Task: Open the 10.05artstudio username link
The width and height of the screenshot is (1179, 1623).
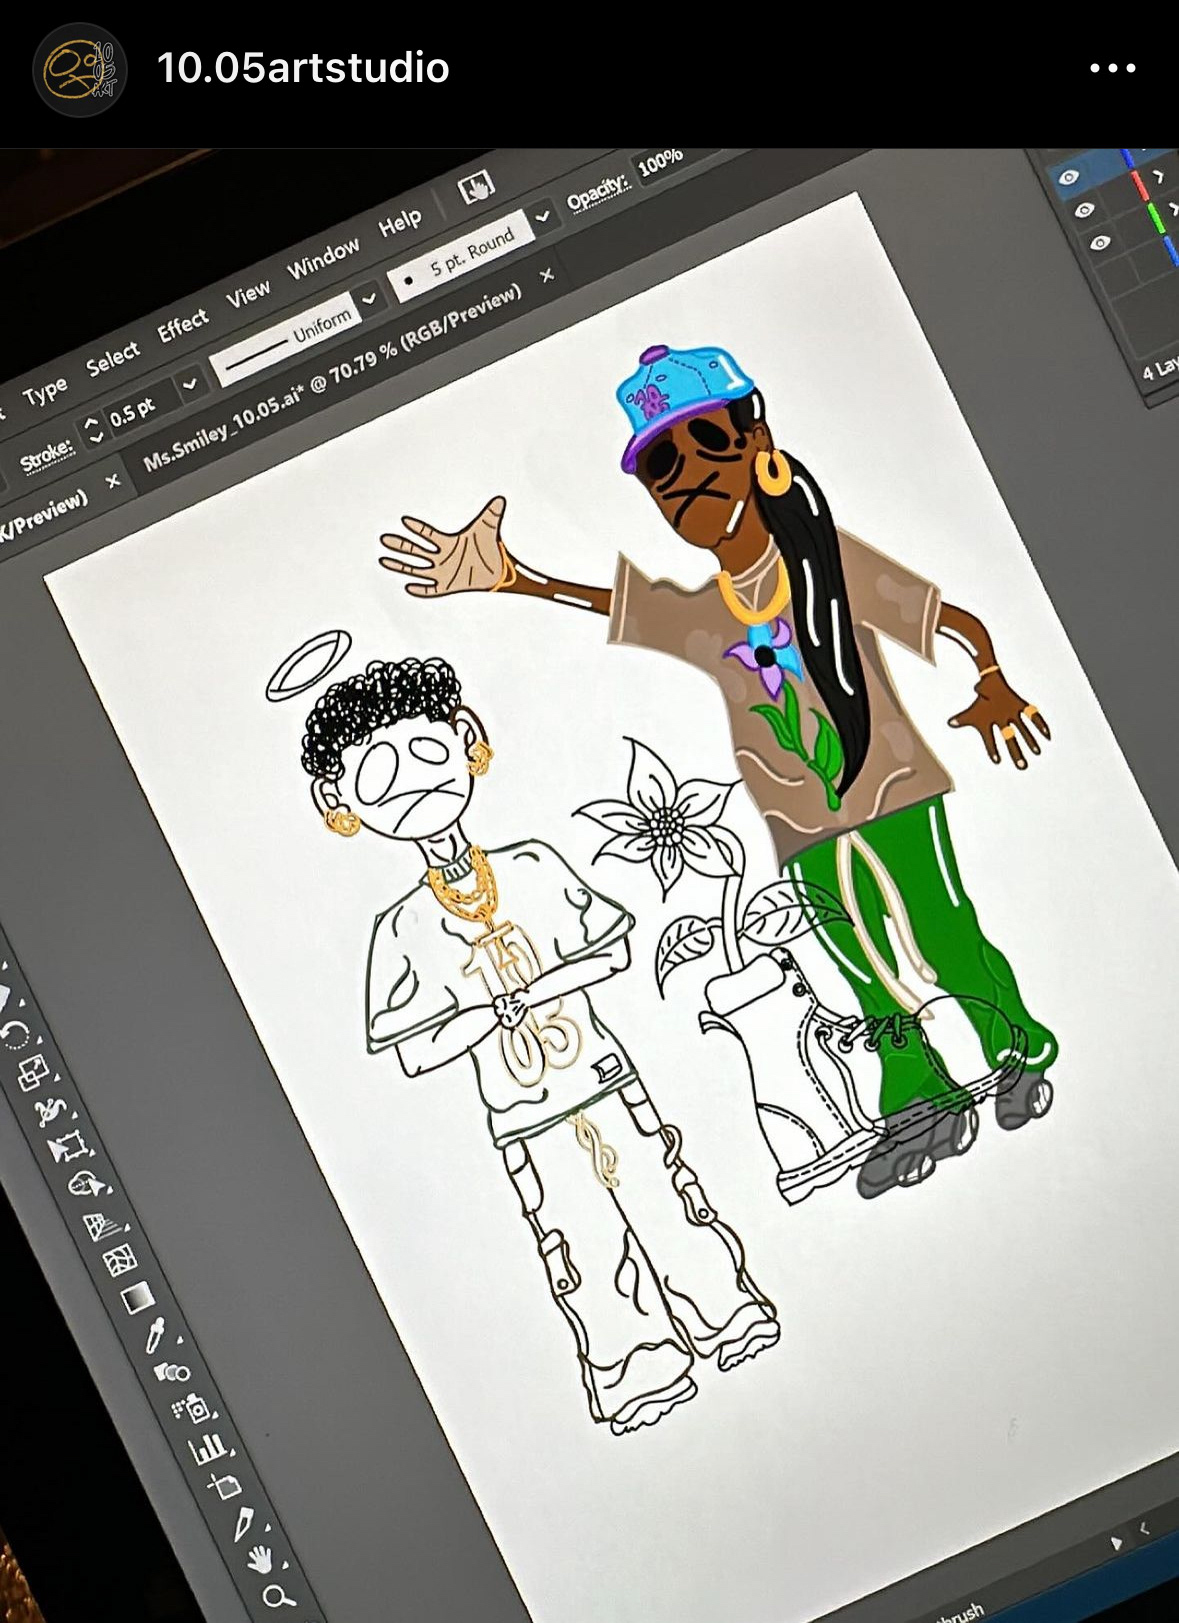Action: 303,68
